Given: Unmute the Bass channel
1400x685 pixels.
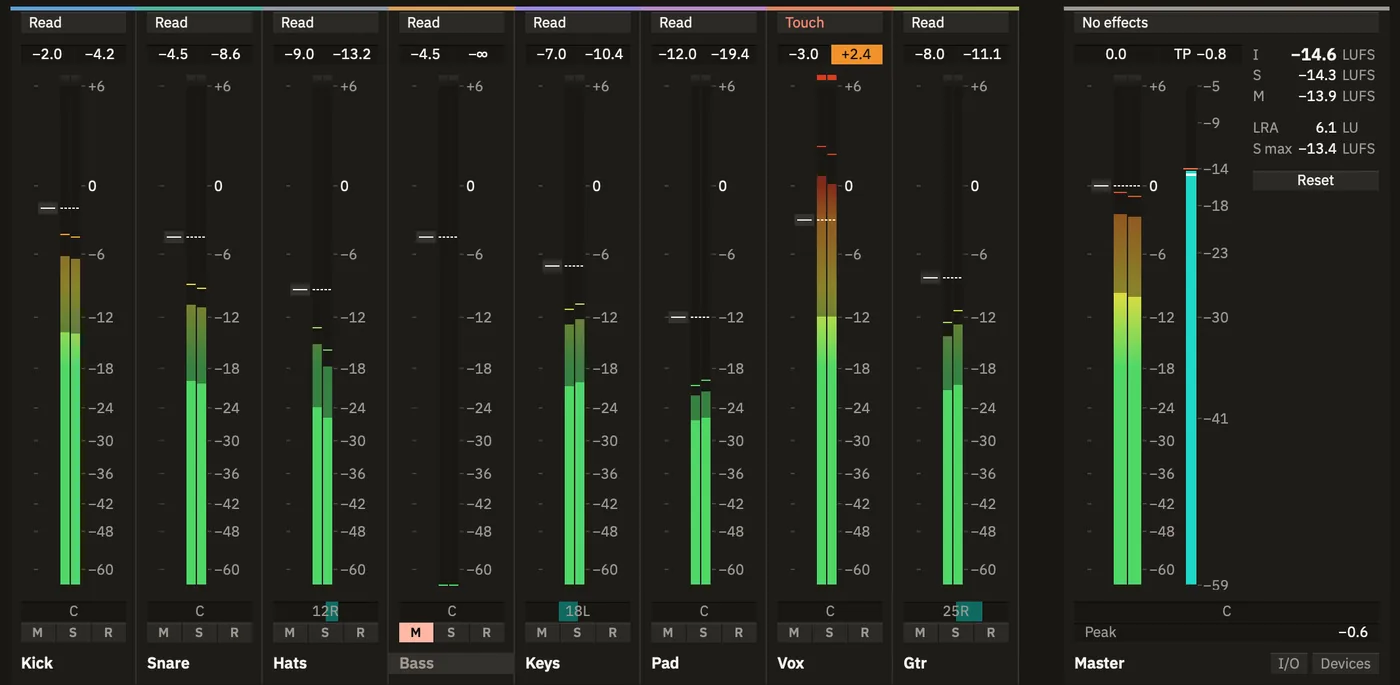Looking at the screenshot, I should [x=415, y=632].
